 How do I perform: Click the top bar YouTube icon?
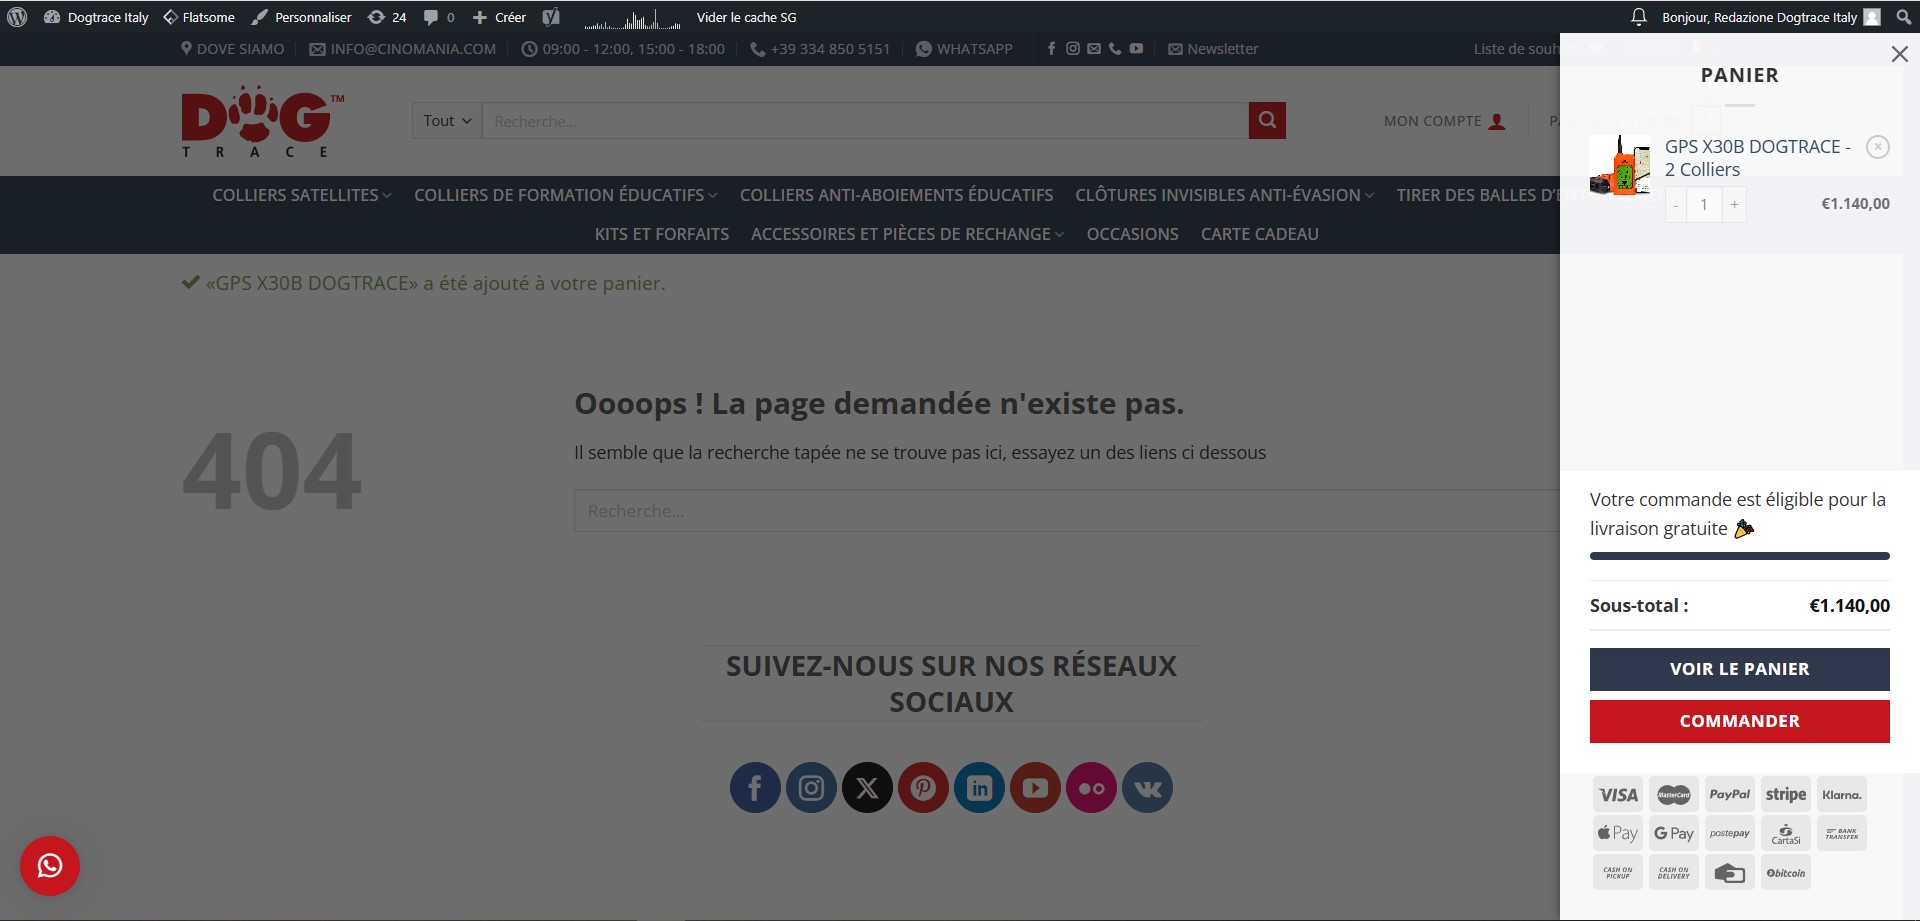[1136, 48]
